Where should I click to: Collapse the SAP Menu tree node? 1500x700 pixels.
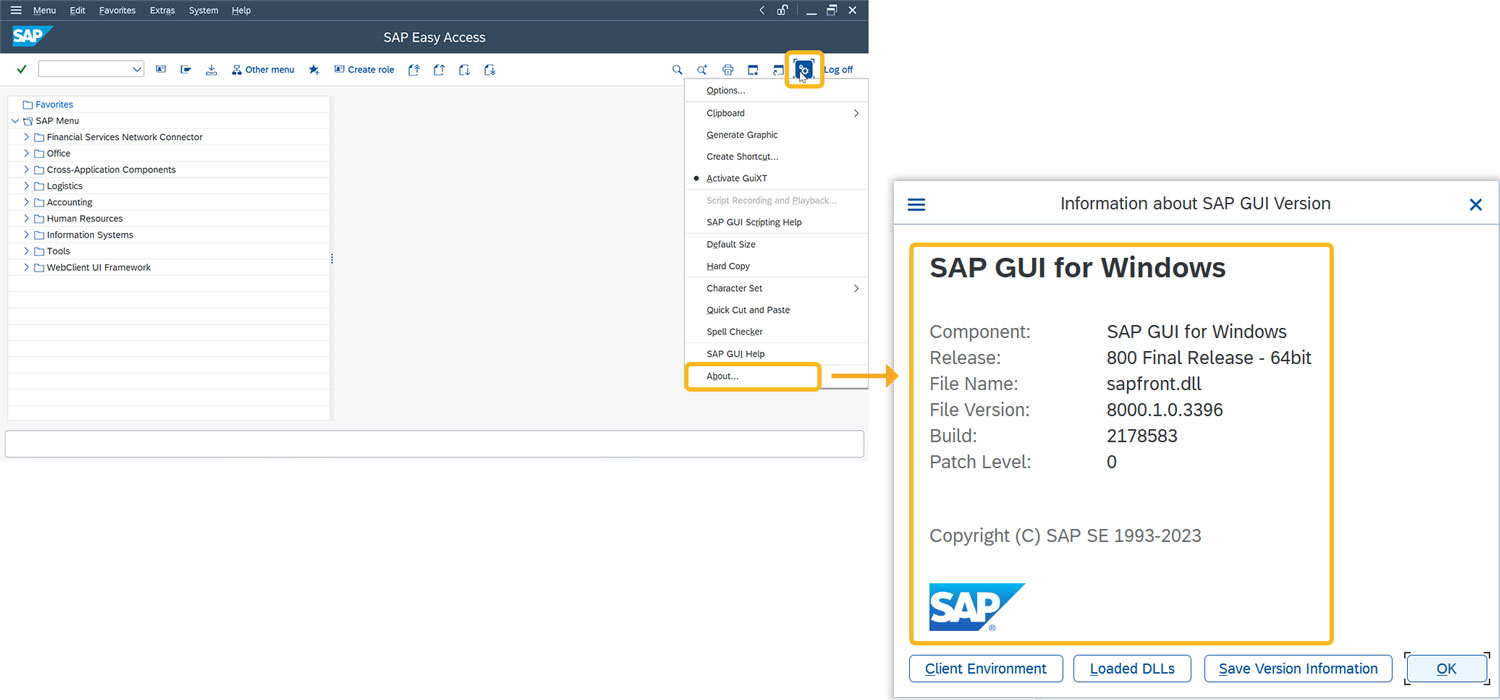tap(14, 121)
